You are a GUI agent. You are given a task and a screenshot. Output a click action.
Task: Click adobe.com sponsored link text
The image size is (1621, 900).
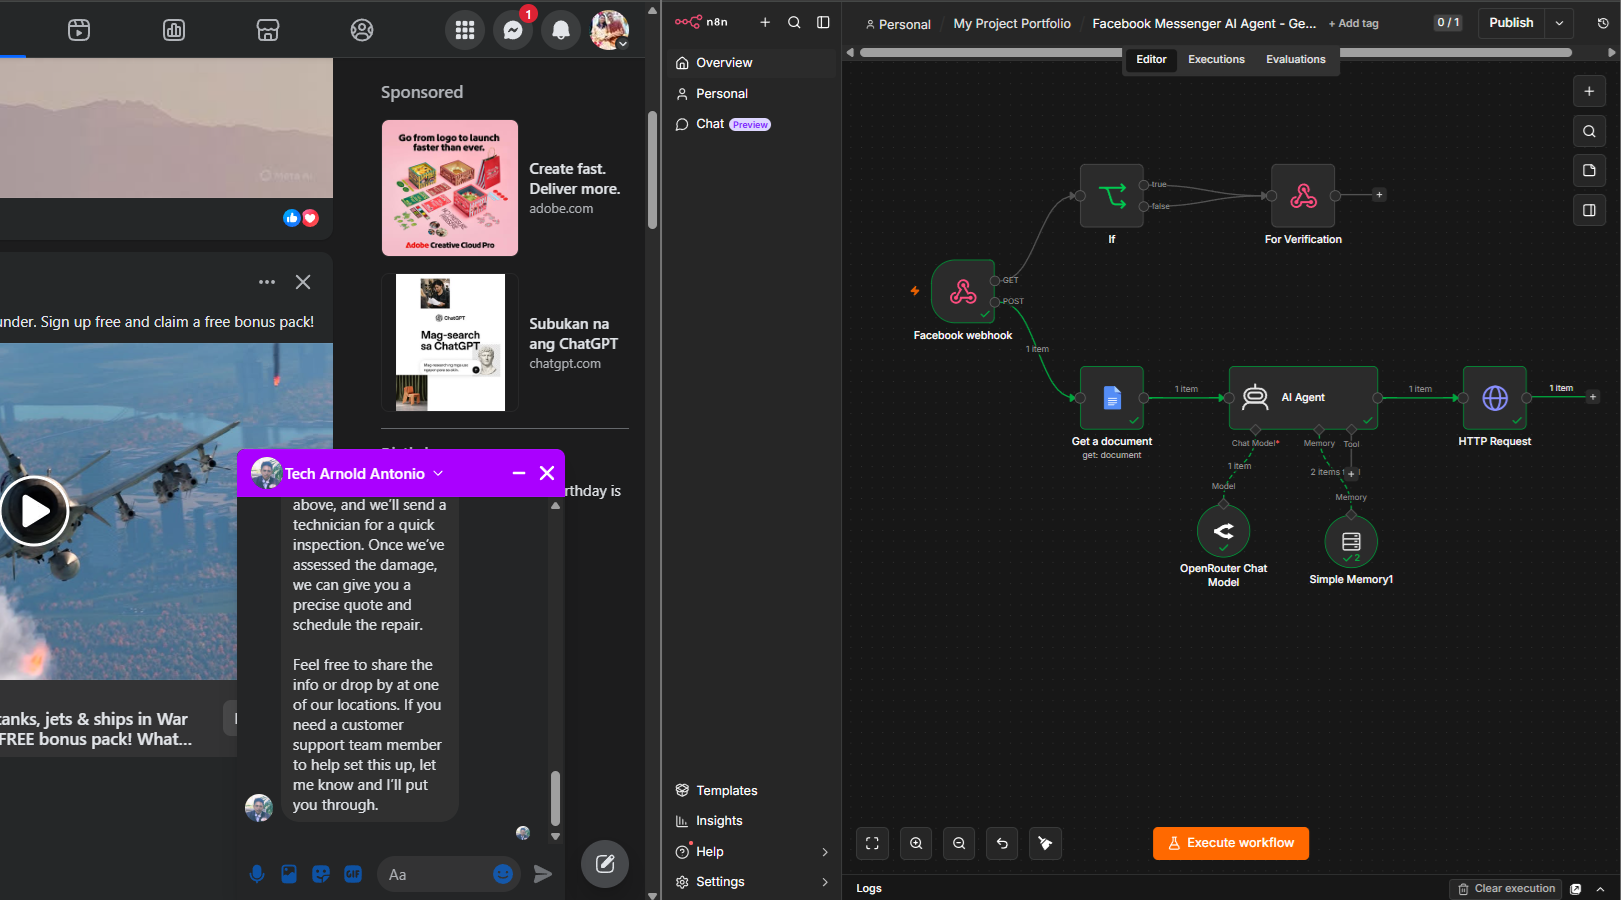click(561, 209)
